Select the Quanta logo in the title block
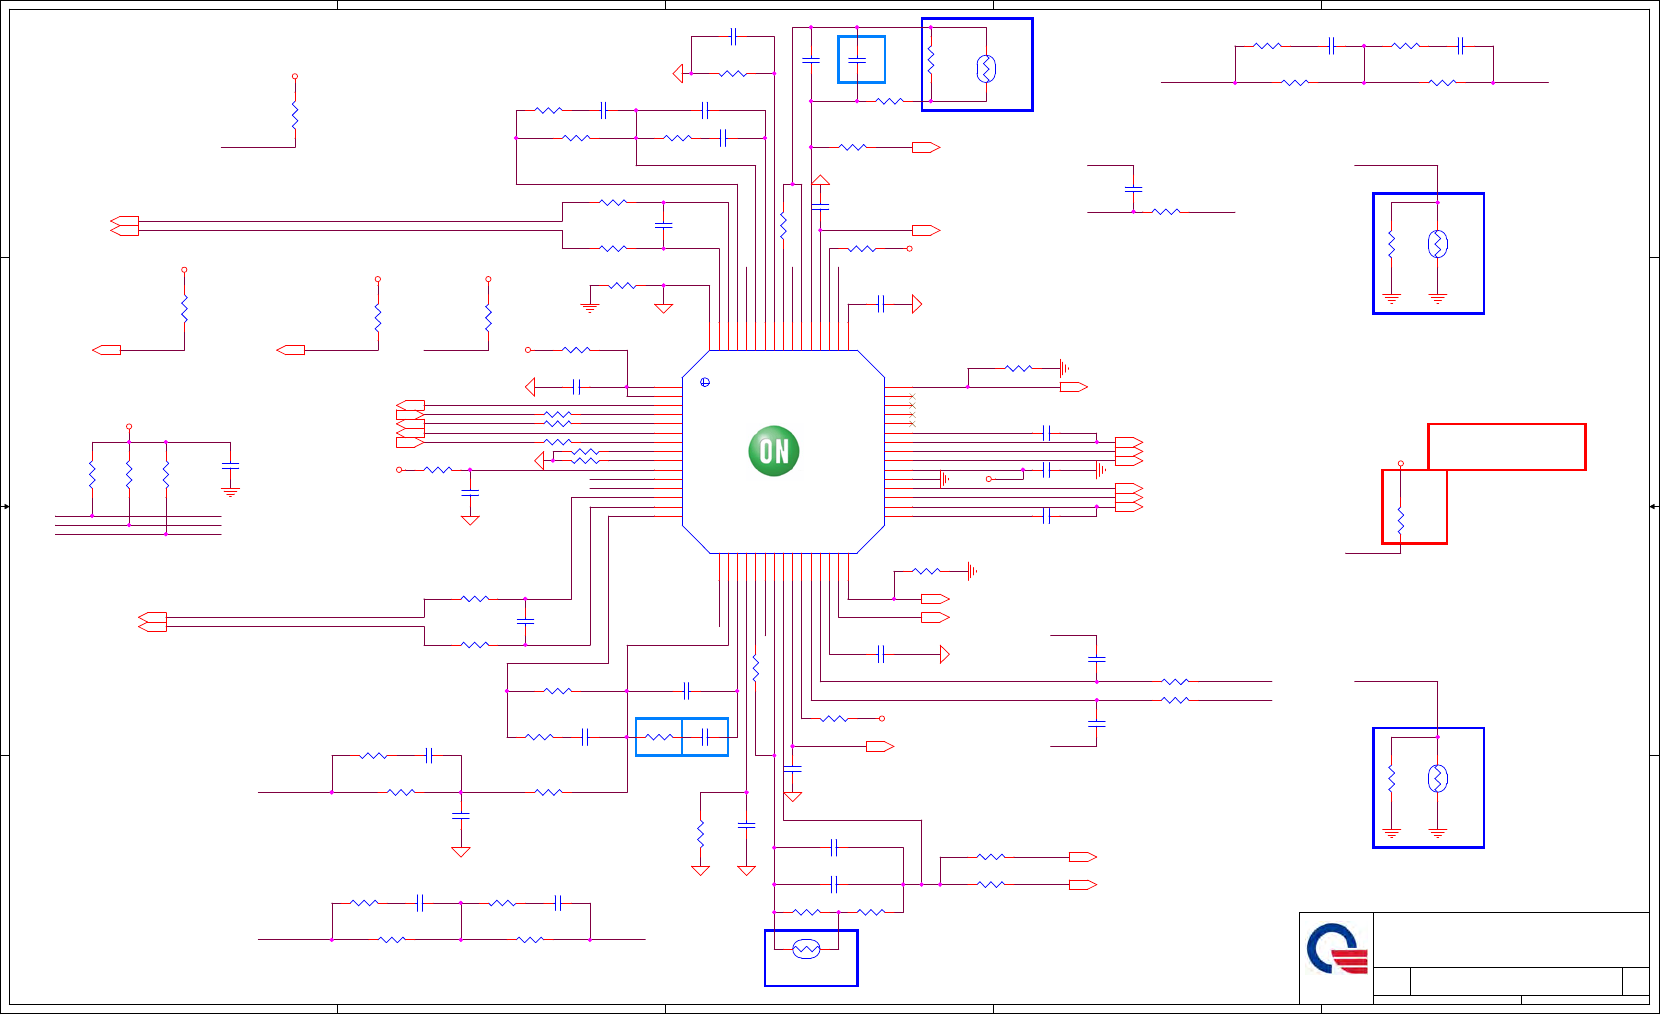Screen dimensions: 1660x1015 1337,949
